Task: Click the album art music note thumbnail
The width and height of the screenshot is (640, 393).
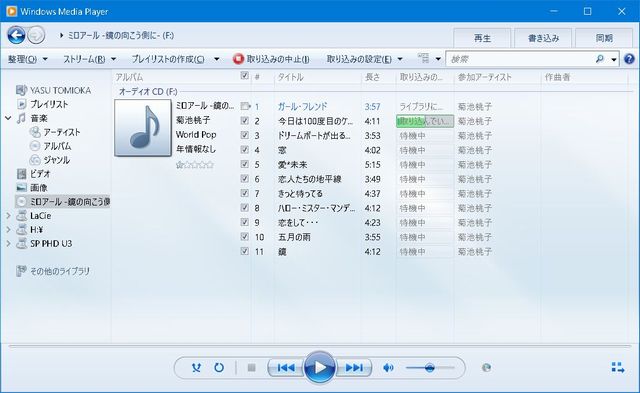Action: (143, 128)
